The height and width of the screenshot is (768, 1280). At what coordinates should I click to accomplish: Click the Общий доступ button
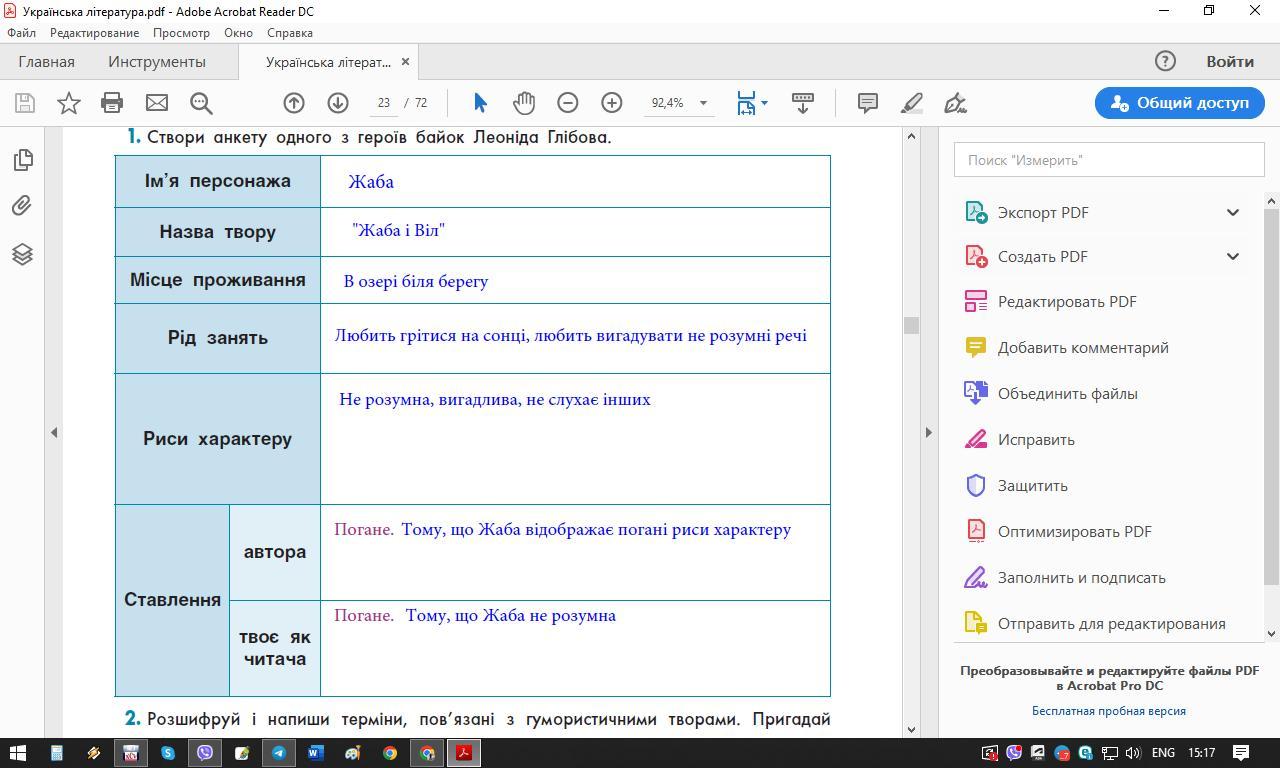1179,103
